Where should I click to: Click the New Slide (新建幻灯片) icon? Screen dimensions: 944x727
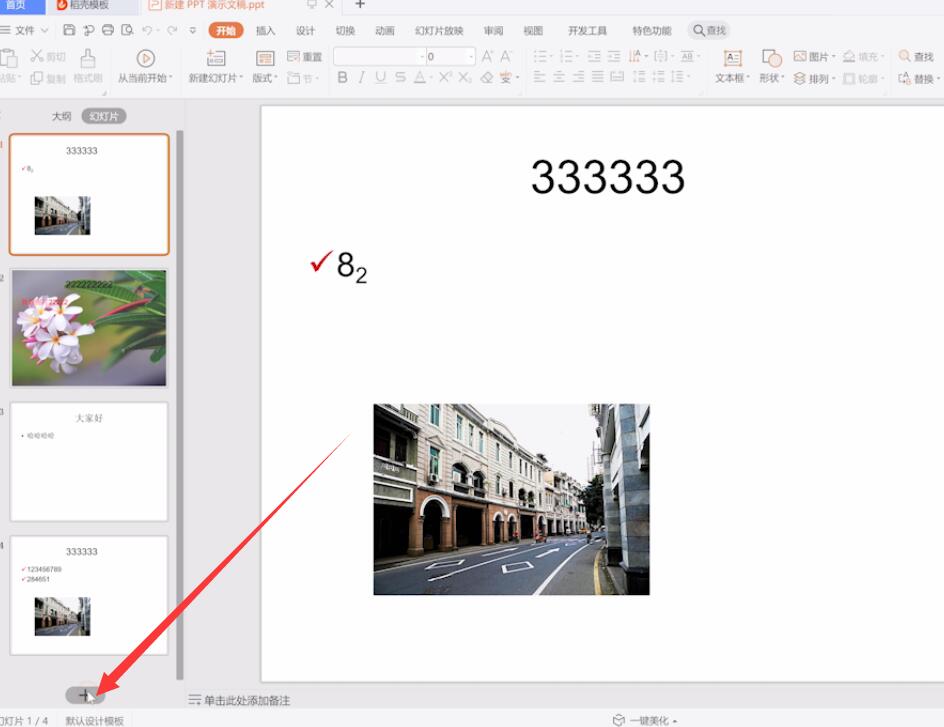pos(216,58)
